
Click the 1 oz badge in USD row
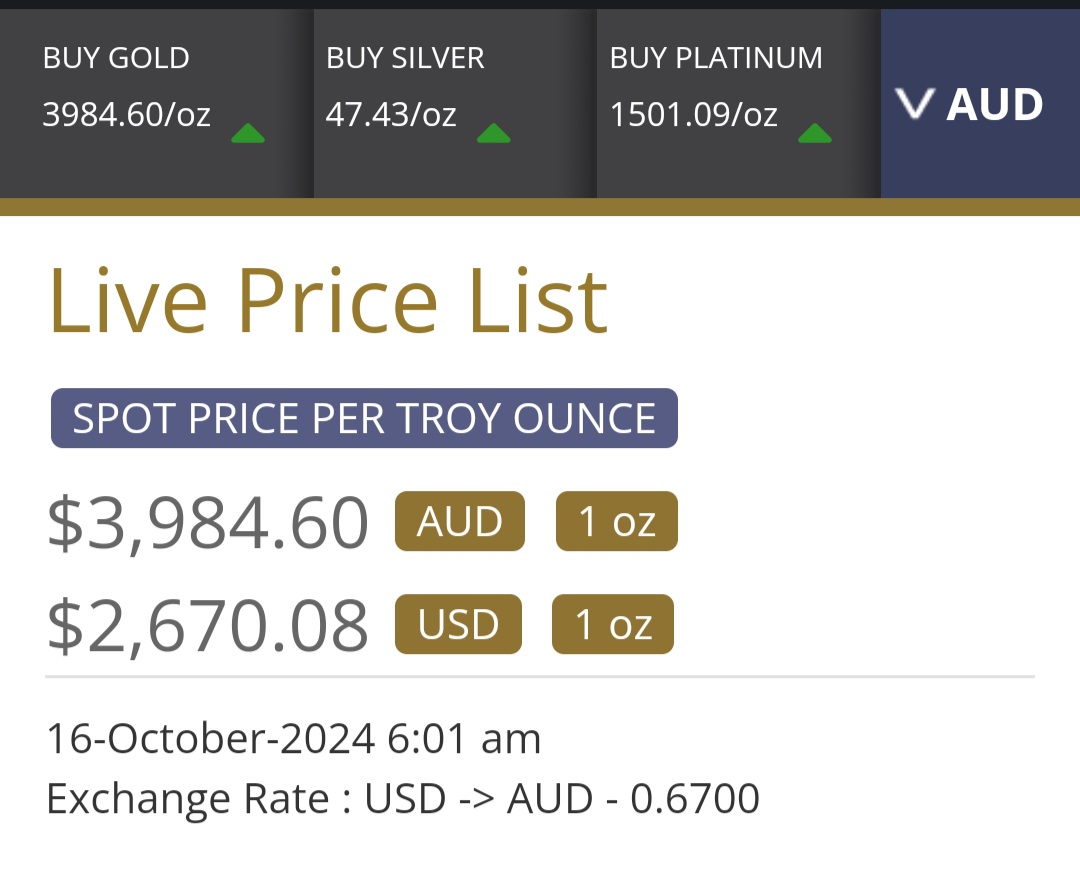point(612,624)
